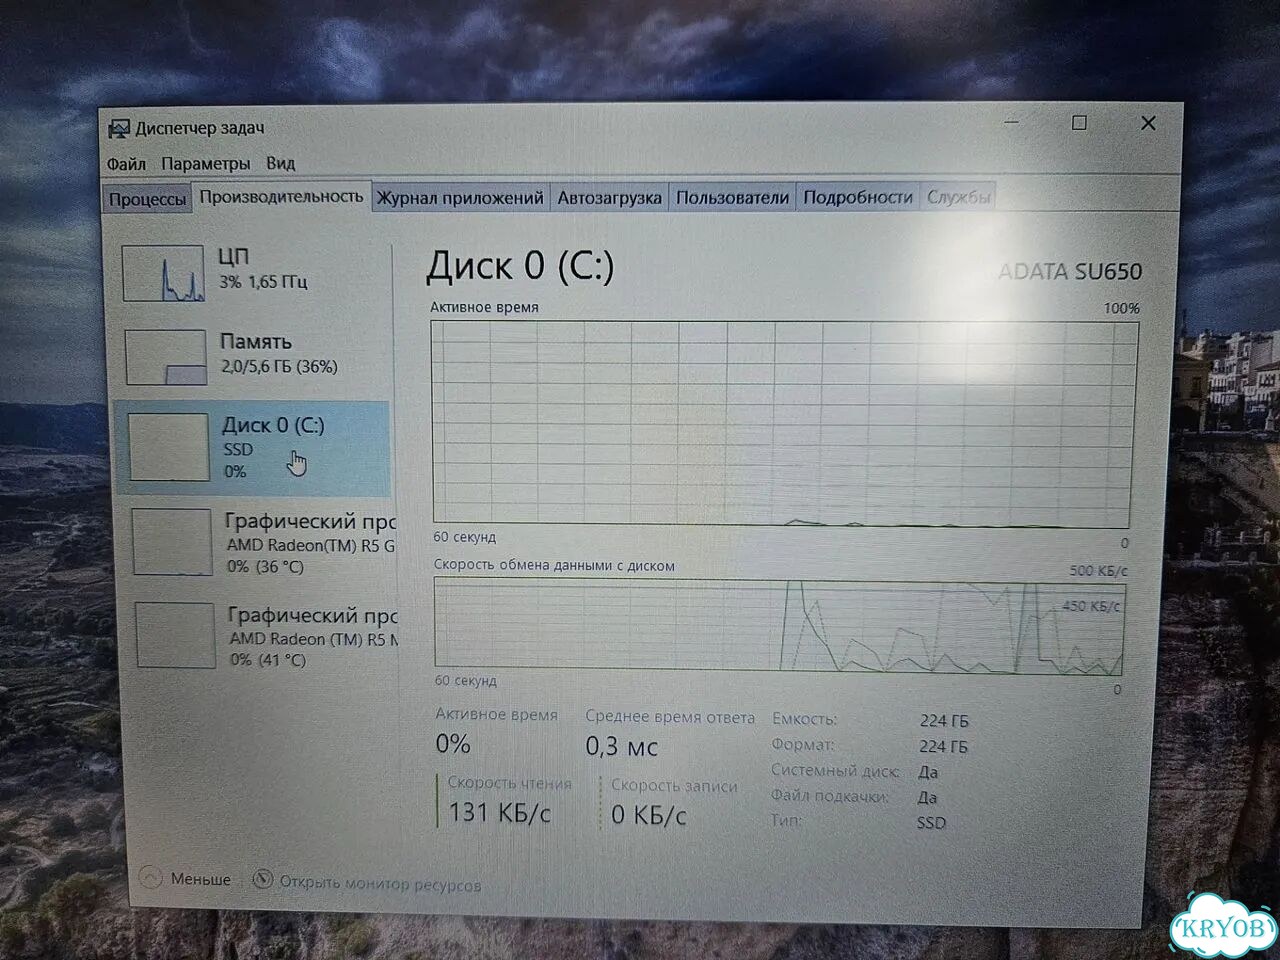The height and width of the screenshot is (960, 1280).
Task: Select AMD Radeon R5 G graphics processor item
Action: (260, 542)
